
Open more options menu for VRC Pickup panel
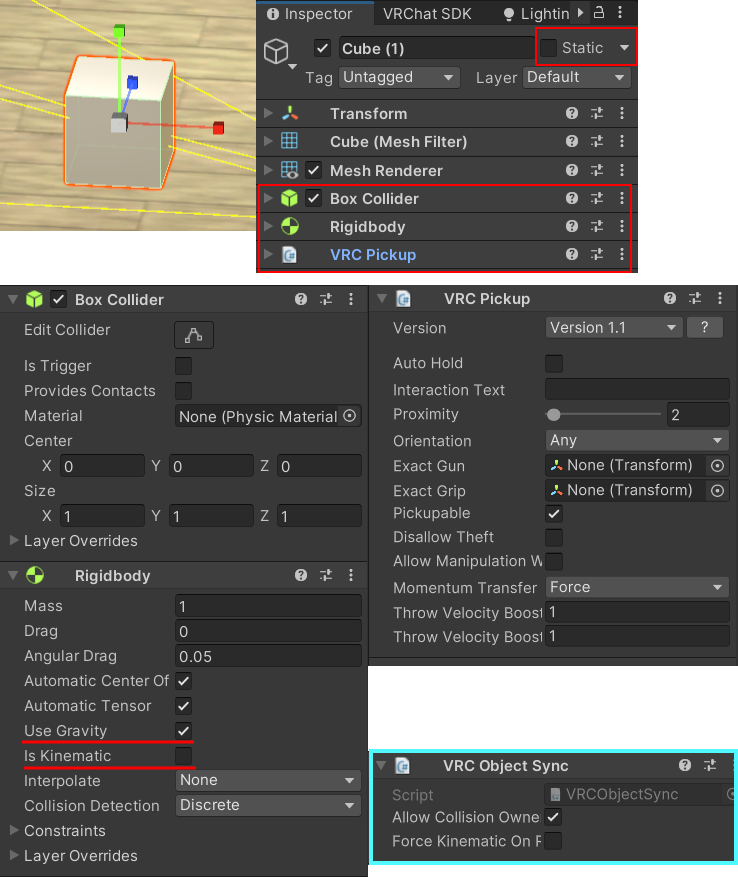coord(720,298)
